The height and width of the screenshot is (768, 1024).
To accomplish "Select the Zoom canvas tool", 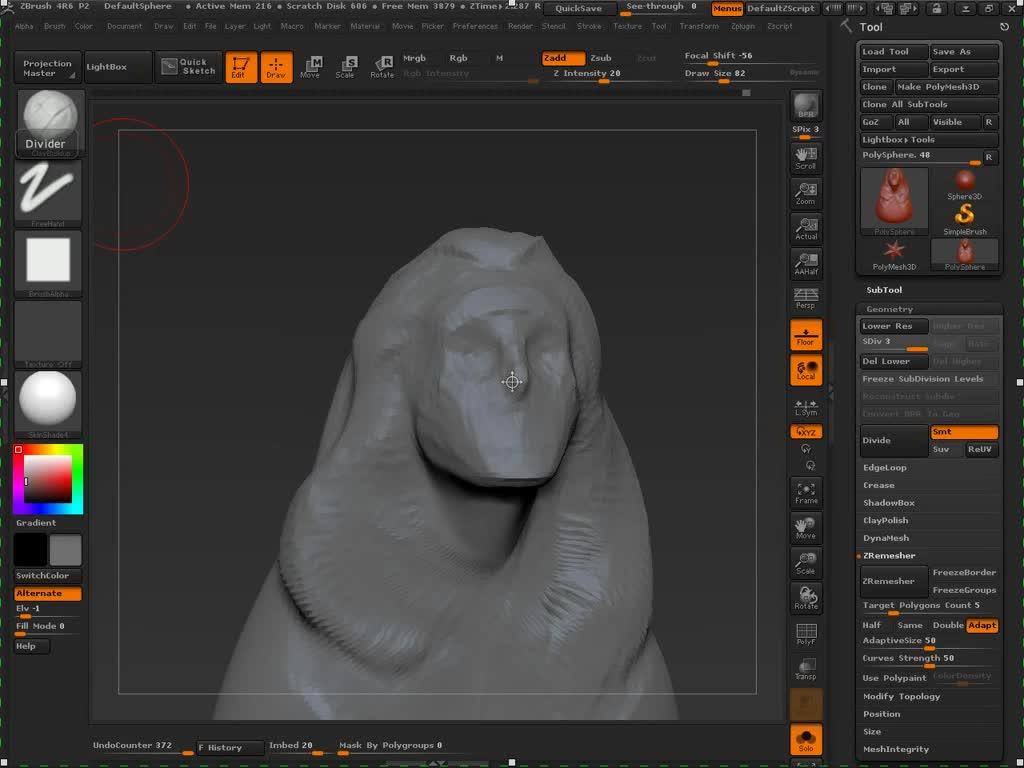I will click(806, 193).
